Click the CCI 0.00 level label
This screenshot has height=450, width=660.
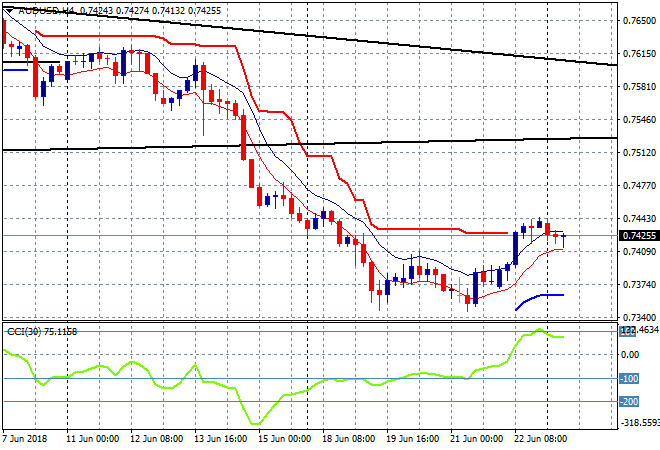click(x=630, y=355)
